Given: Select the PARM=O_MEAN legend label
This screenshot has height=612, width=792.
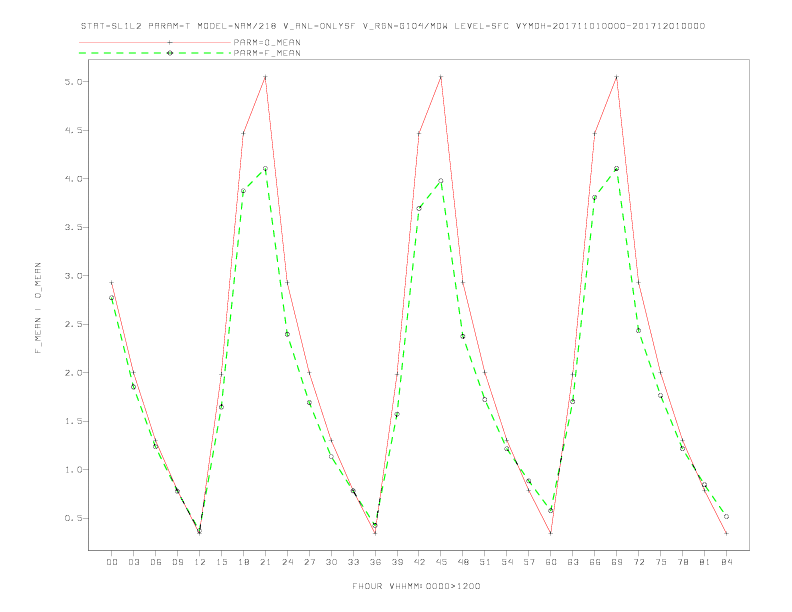Looking at the screenshot, I should pos(267,42).
